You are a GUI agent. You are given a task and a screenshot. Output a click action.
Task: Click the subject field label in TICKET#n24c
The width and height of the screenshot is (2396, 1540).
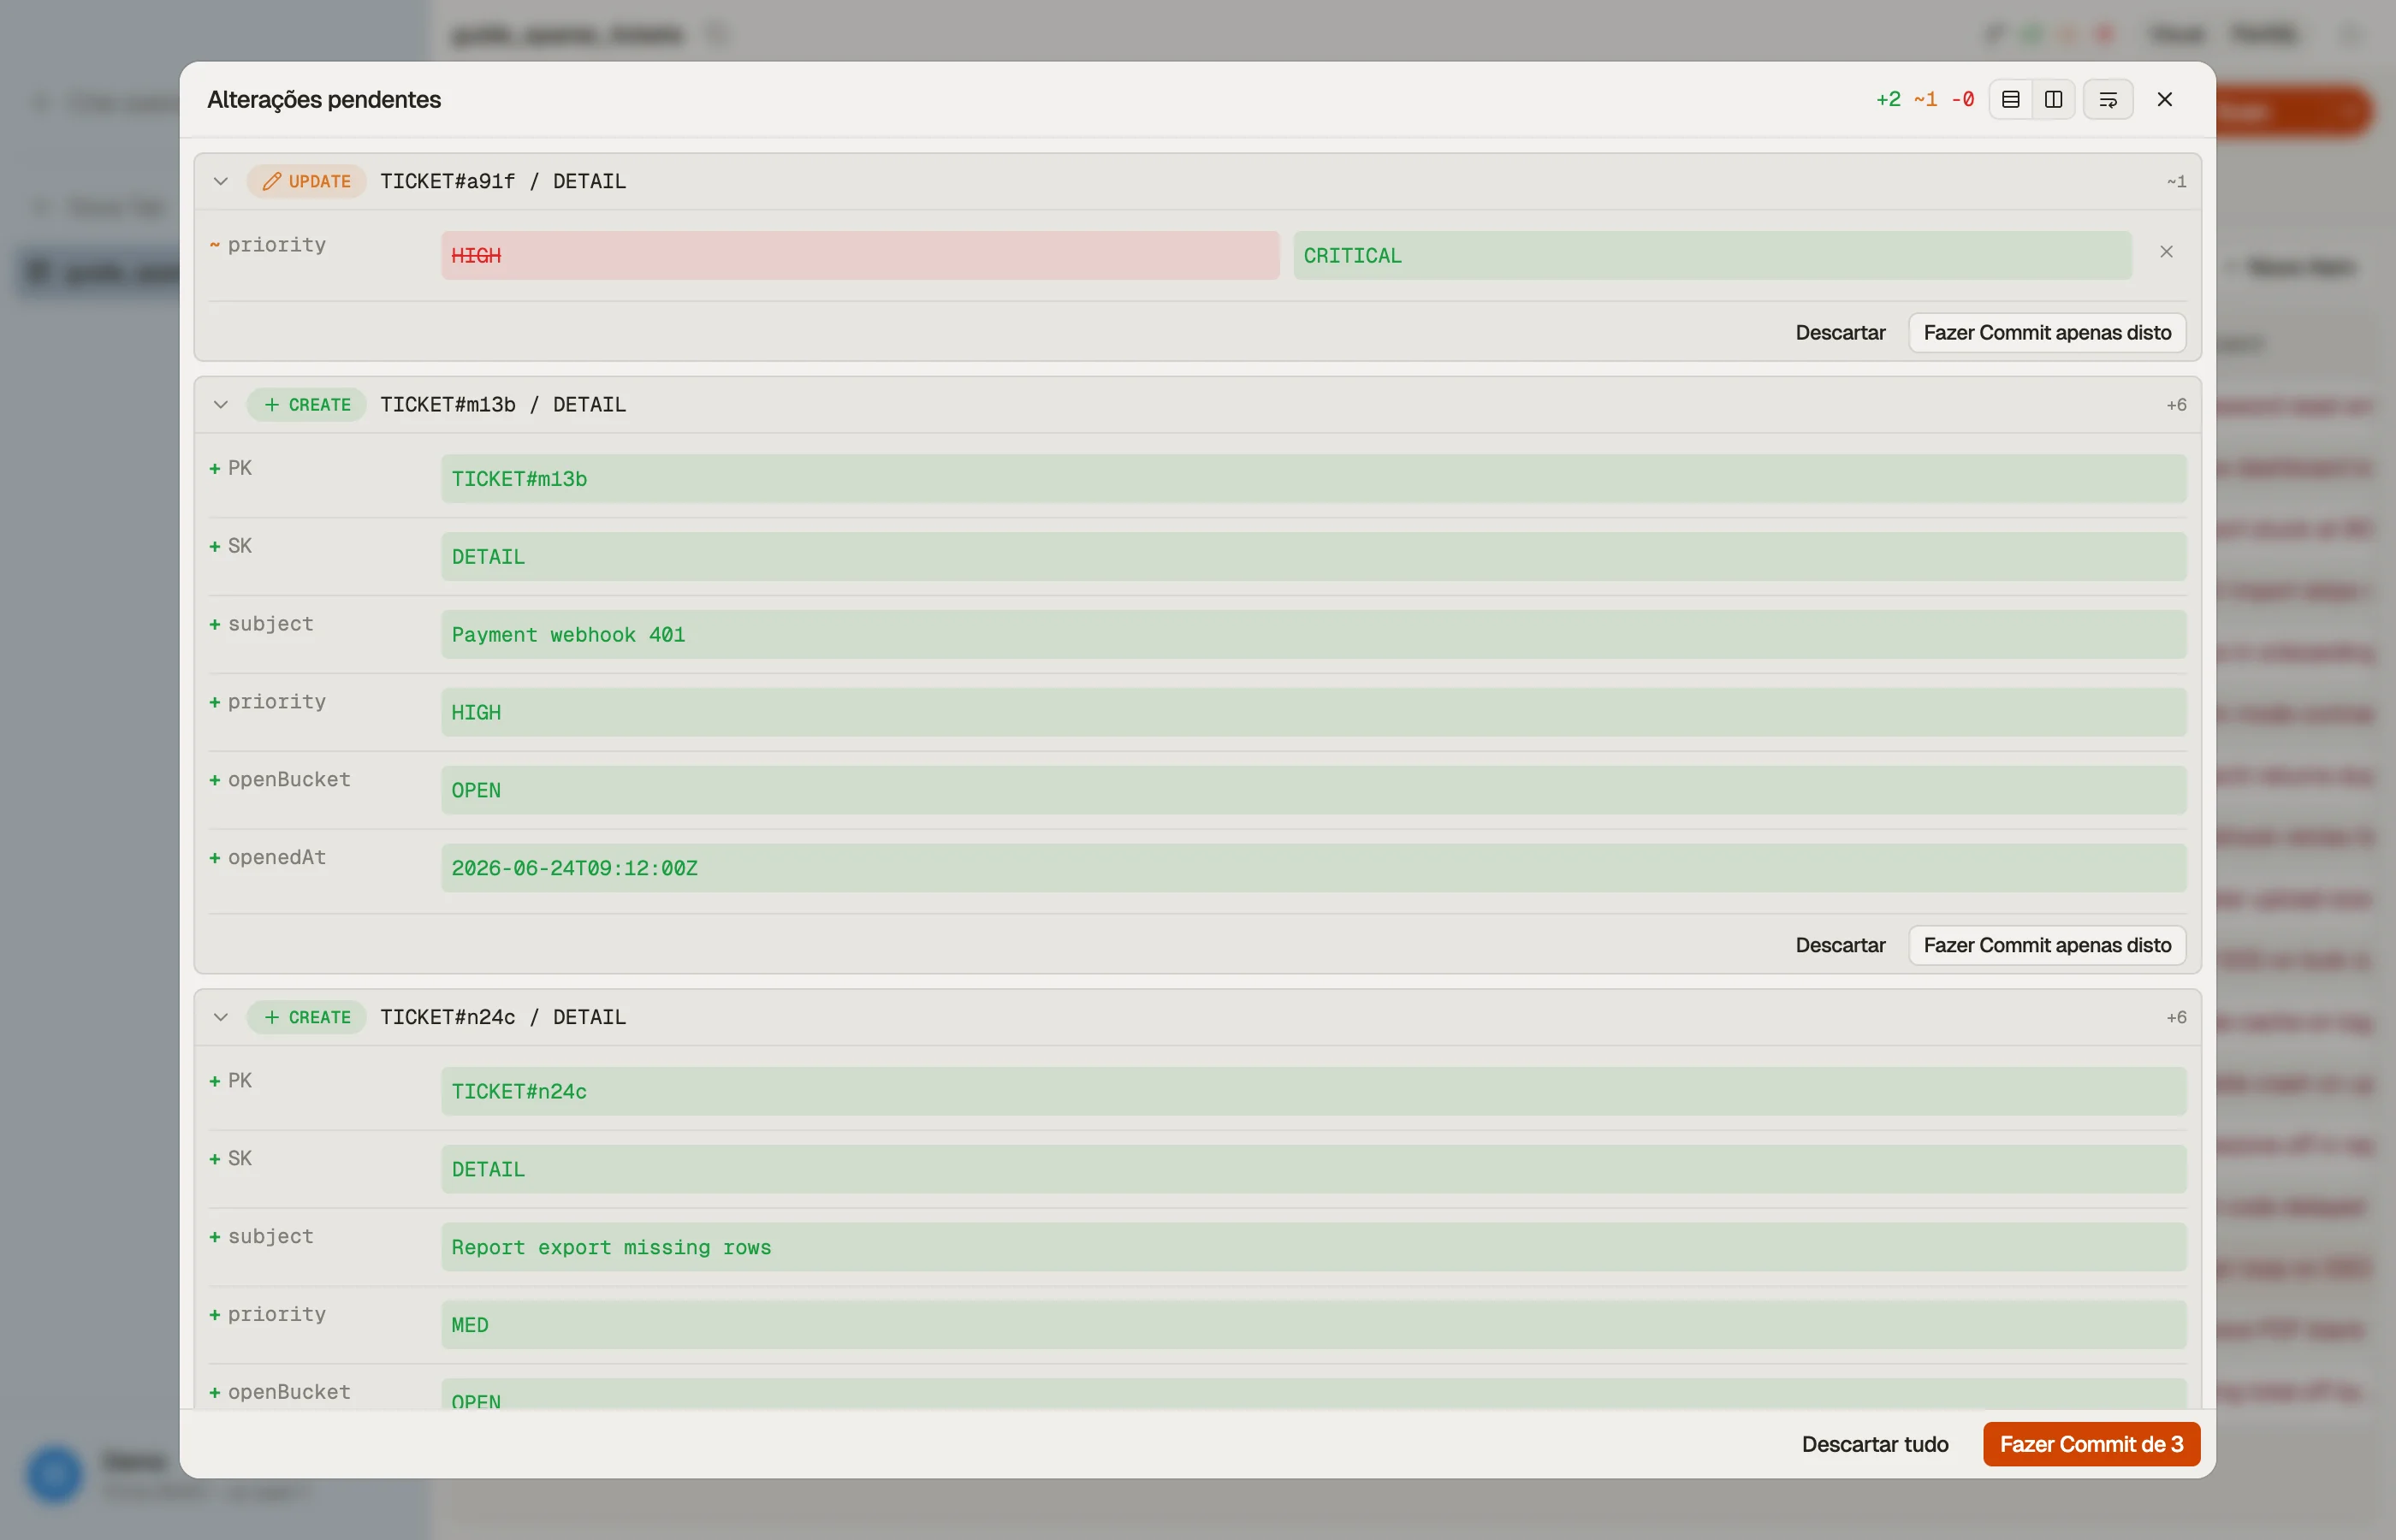click(x=271, y=1237)
